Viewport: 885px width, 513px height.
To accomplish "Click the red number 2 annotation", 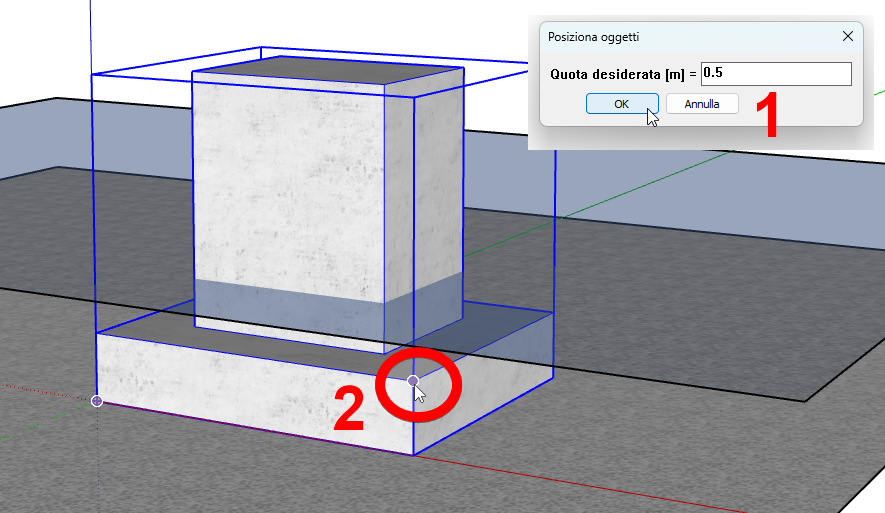I will [348, 408].
